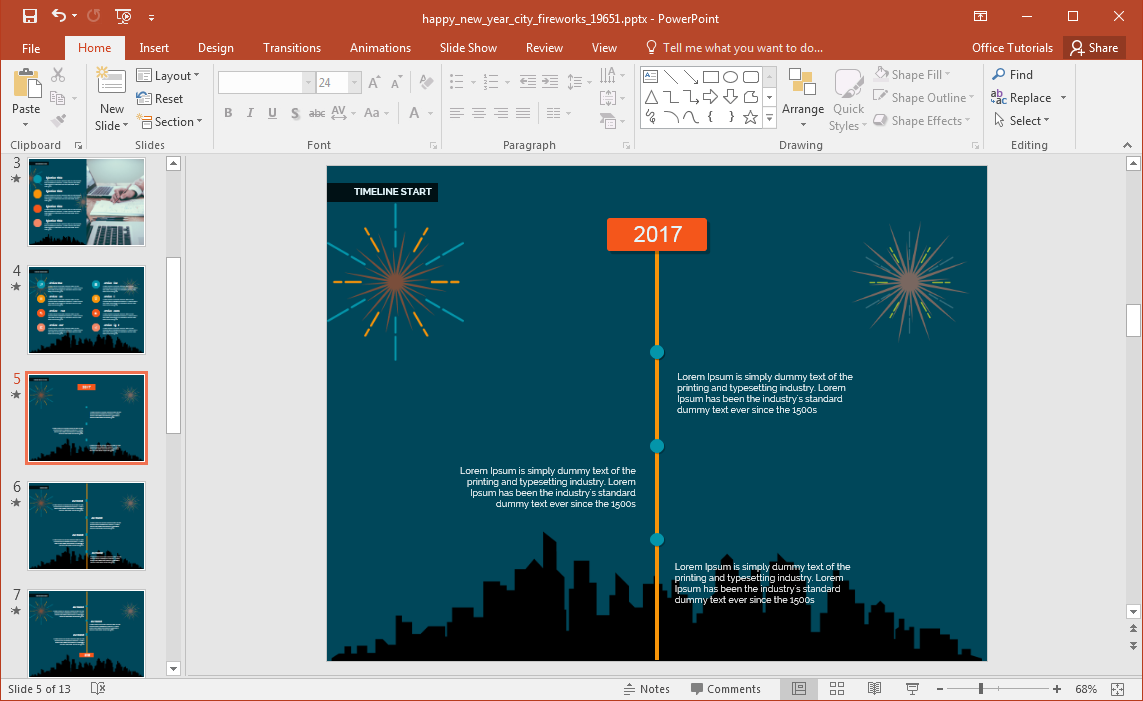Switch to the Transitions tab

point(292,48)
